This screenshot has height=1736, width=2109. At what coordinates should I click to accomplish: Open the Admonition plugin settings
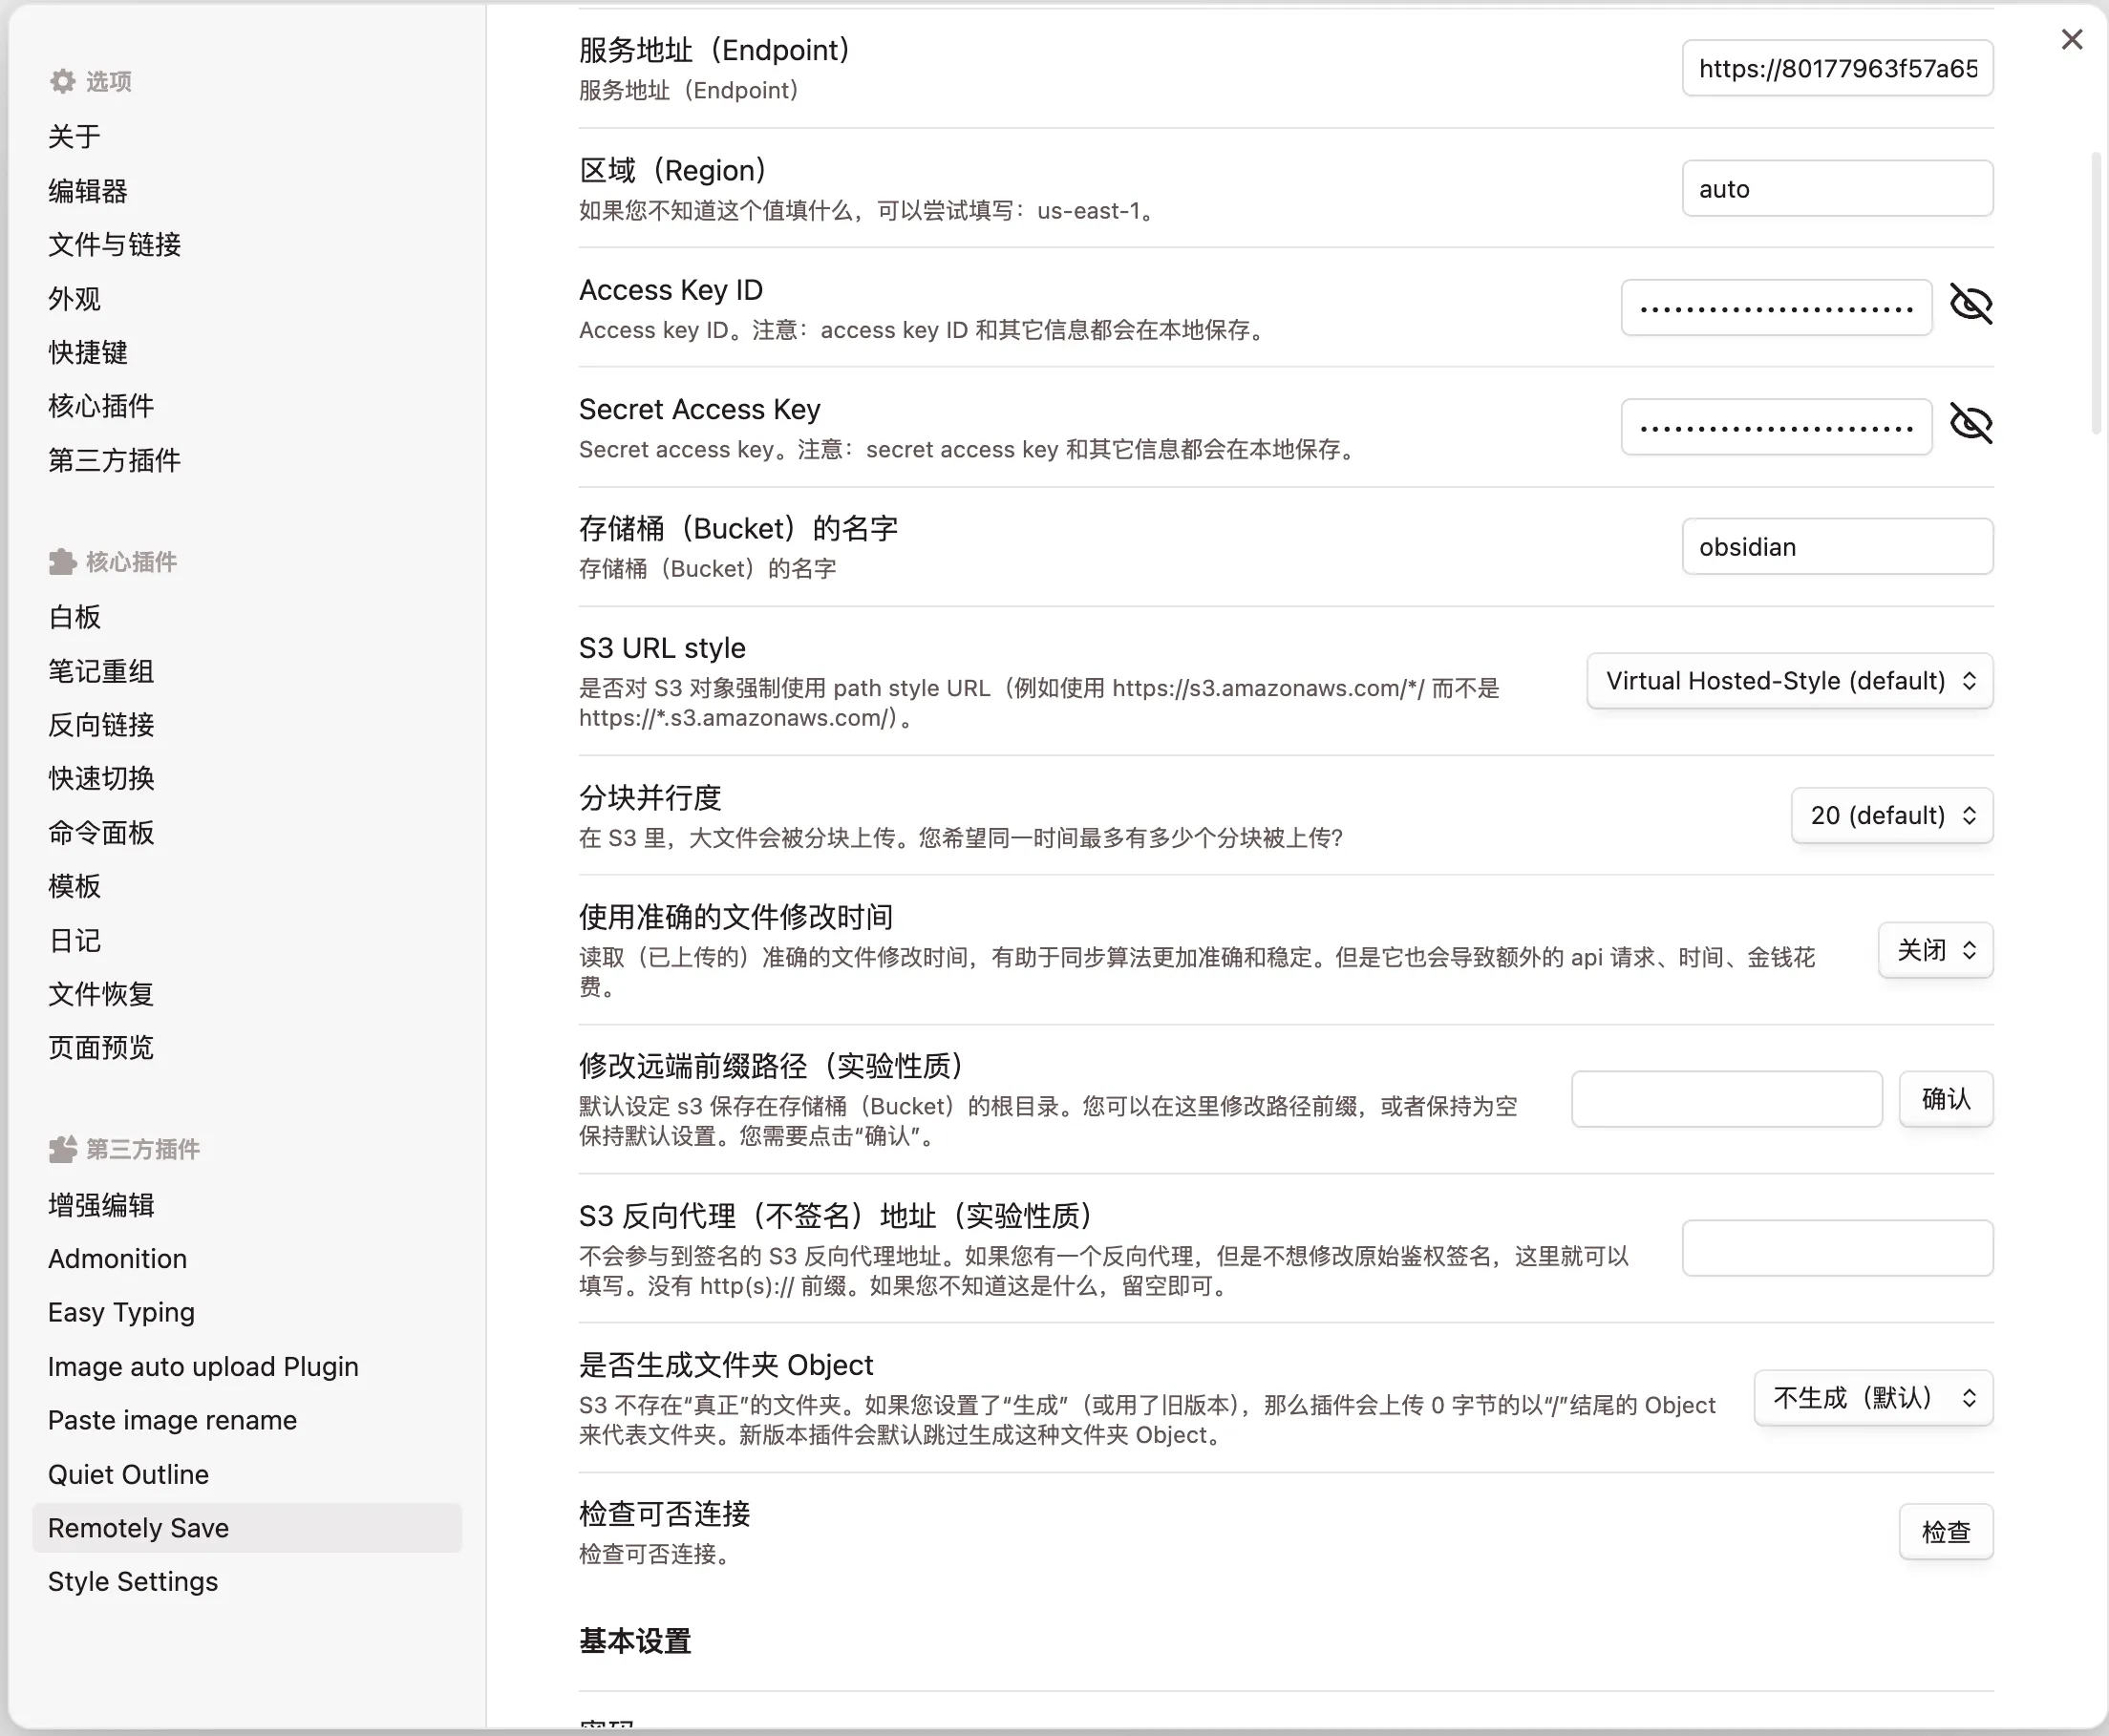(x=247, y=1259)
